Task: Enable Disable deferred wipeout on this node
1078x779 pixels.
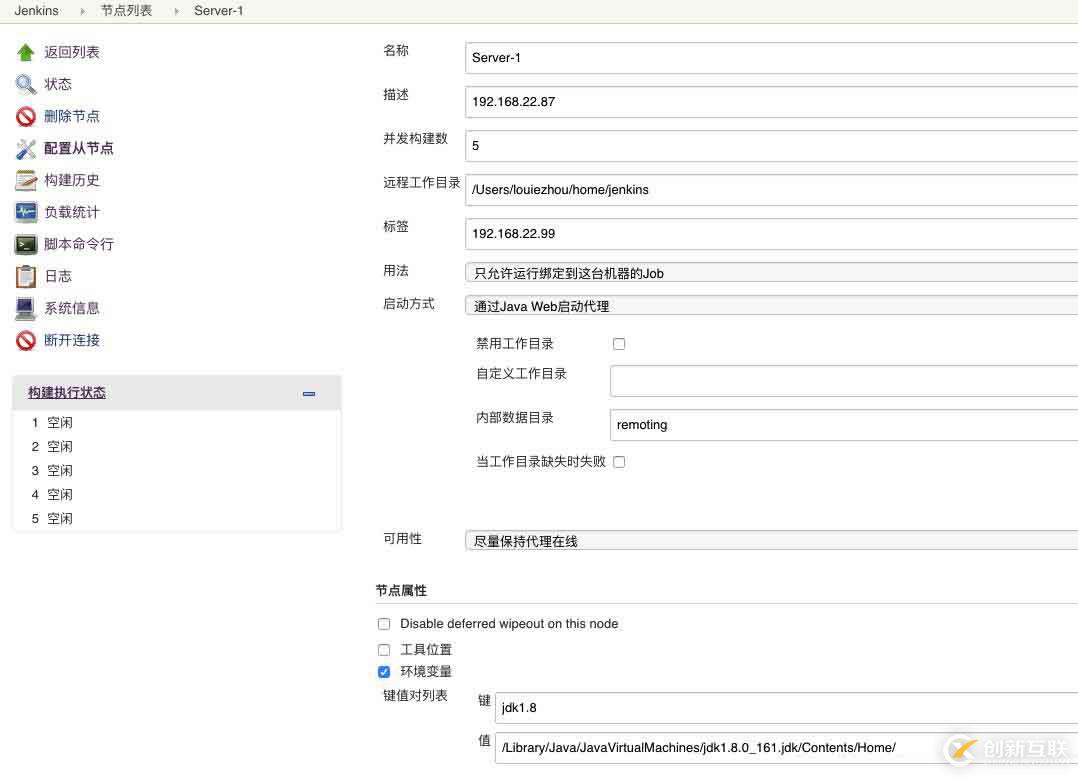Action: tap(384, 624)
